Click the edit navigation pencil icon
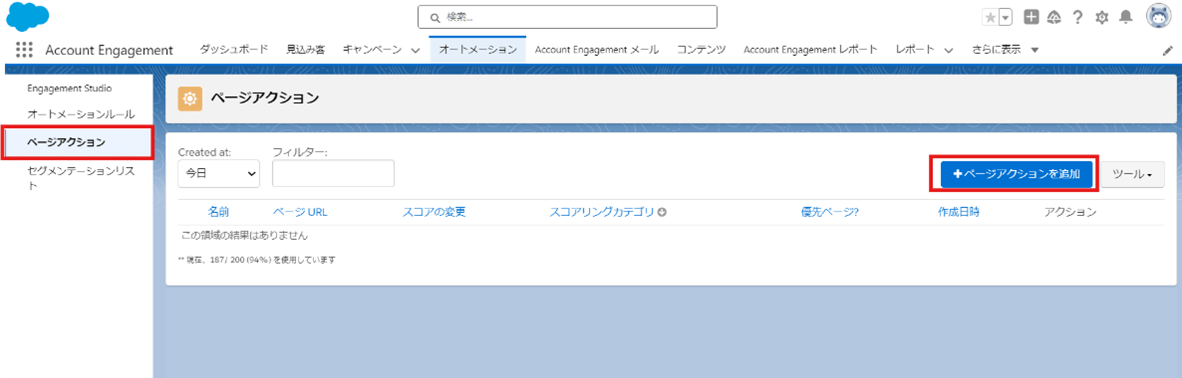Screen dimensions: 1182x378 click(x=1168, y=51)
